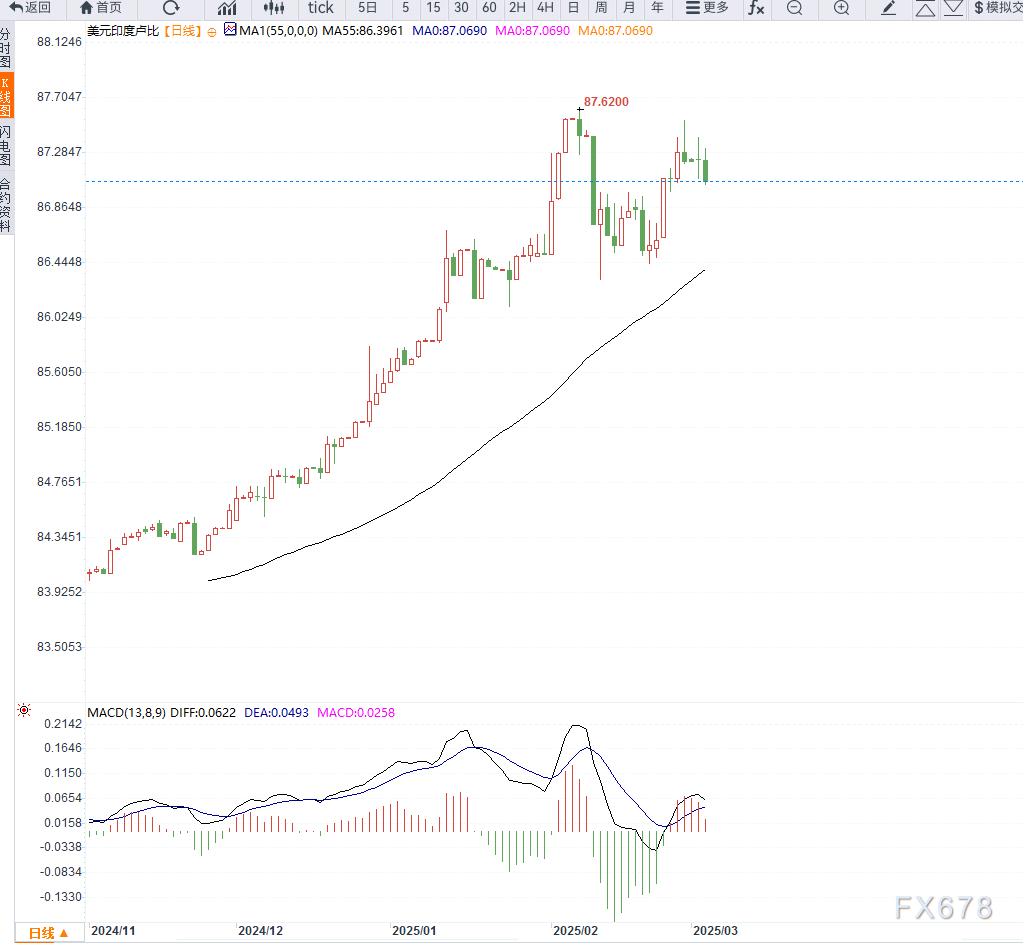This screenshot has height=943, width=1023.
Task: Zoom in with the plus magnifier
Action: 842,8
